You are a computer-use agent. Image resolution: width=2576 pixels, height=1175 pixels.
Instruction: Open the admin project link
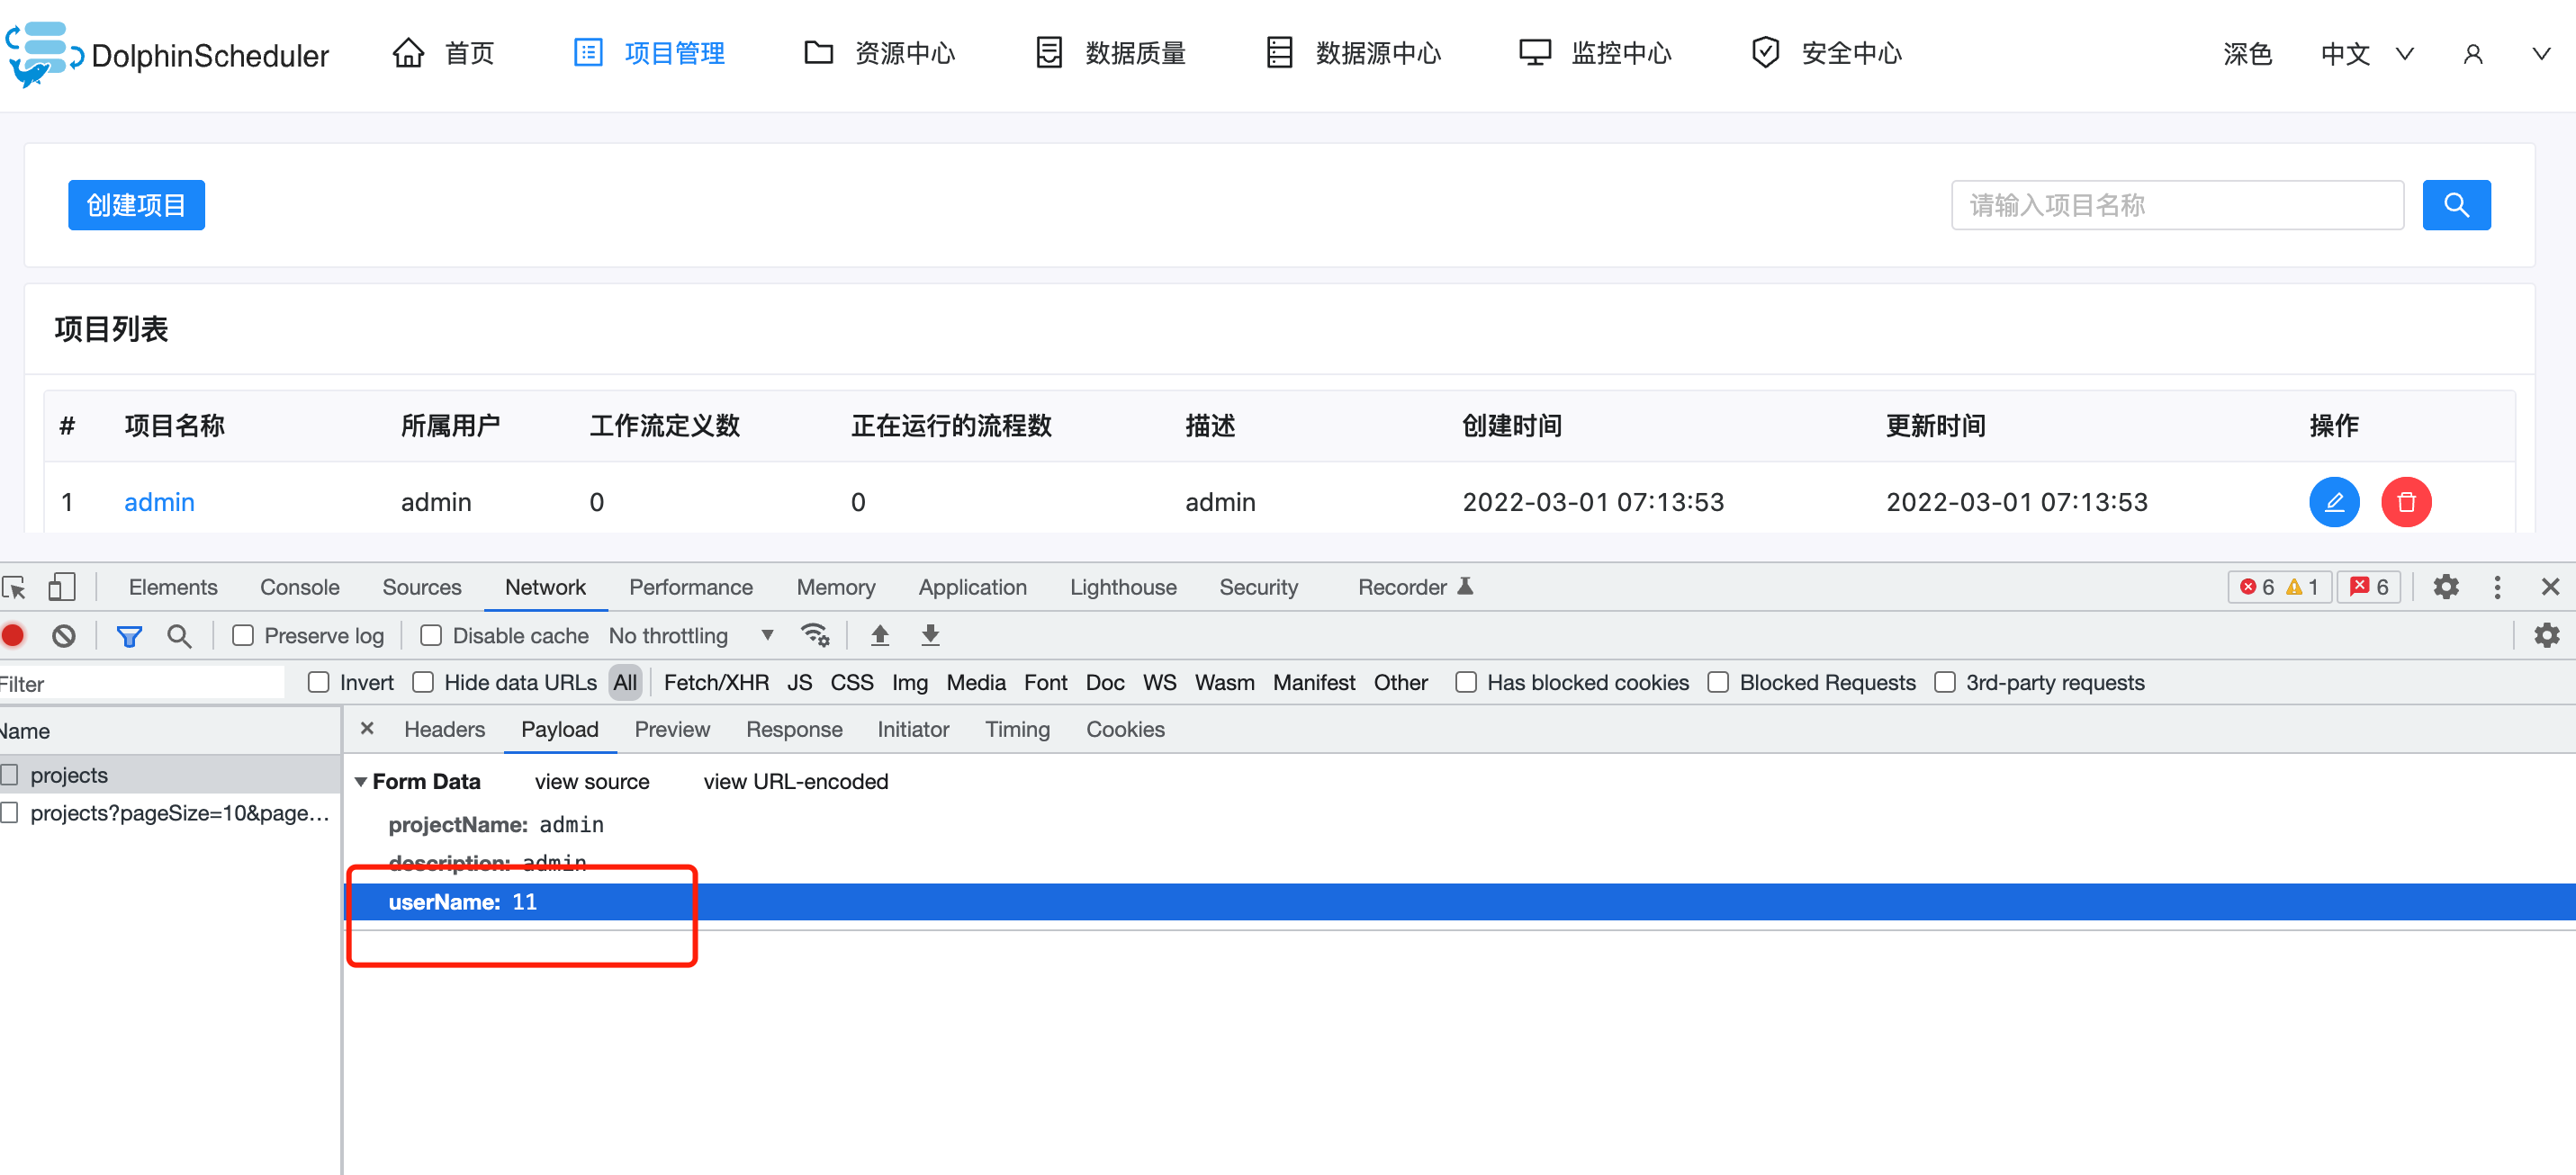(159, 502)
